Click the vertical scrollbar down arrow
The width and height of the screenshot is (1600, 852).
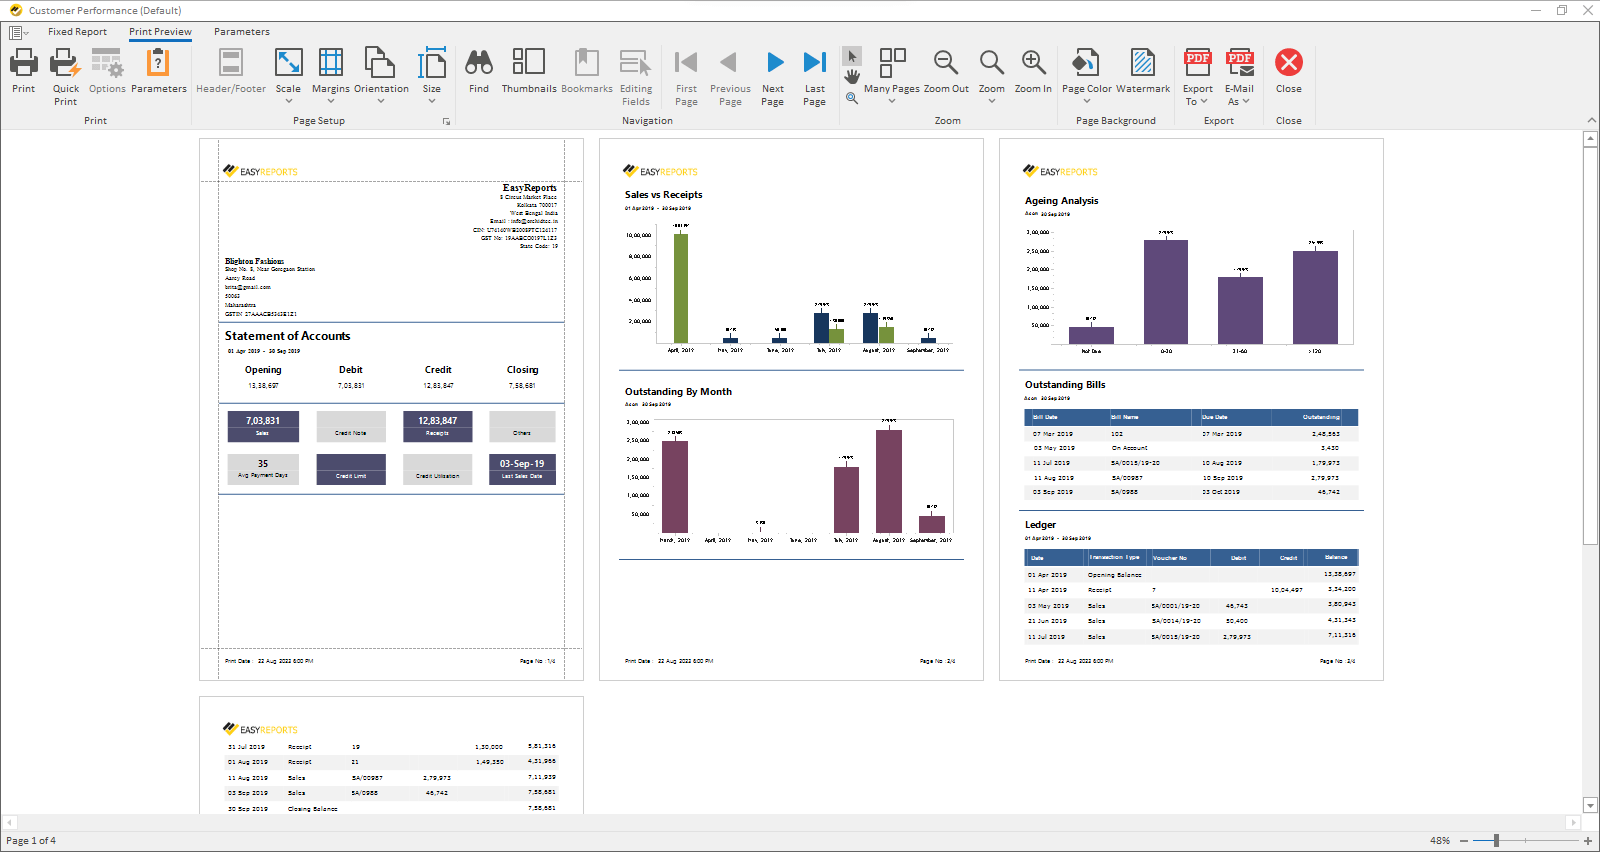(x=1590, y=805)
